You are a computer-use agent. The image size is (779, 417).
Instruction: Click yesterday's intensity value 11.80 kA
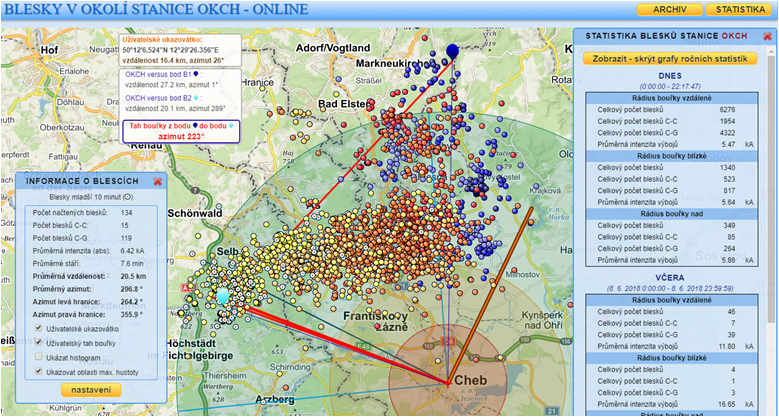pos(727,346)
